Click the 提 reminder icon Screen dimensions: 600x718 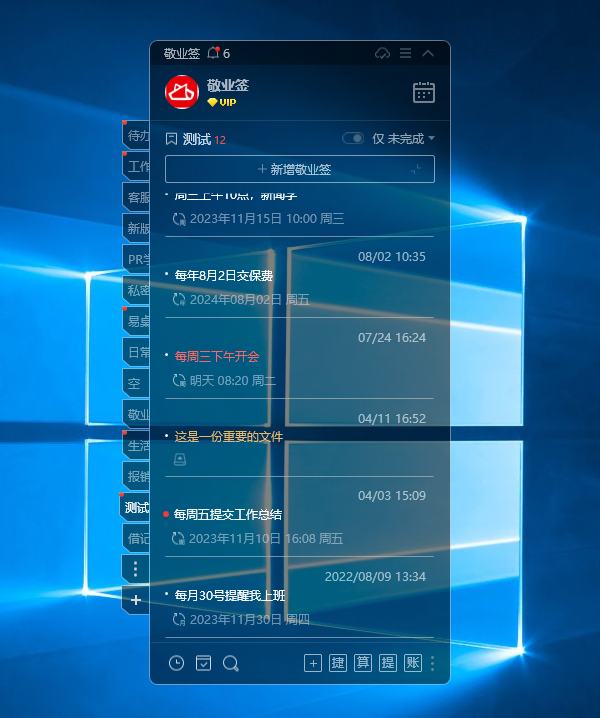click(x=388, y=663)
